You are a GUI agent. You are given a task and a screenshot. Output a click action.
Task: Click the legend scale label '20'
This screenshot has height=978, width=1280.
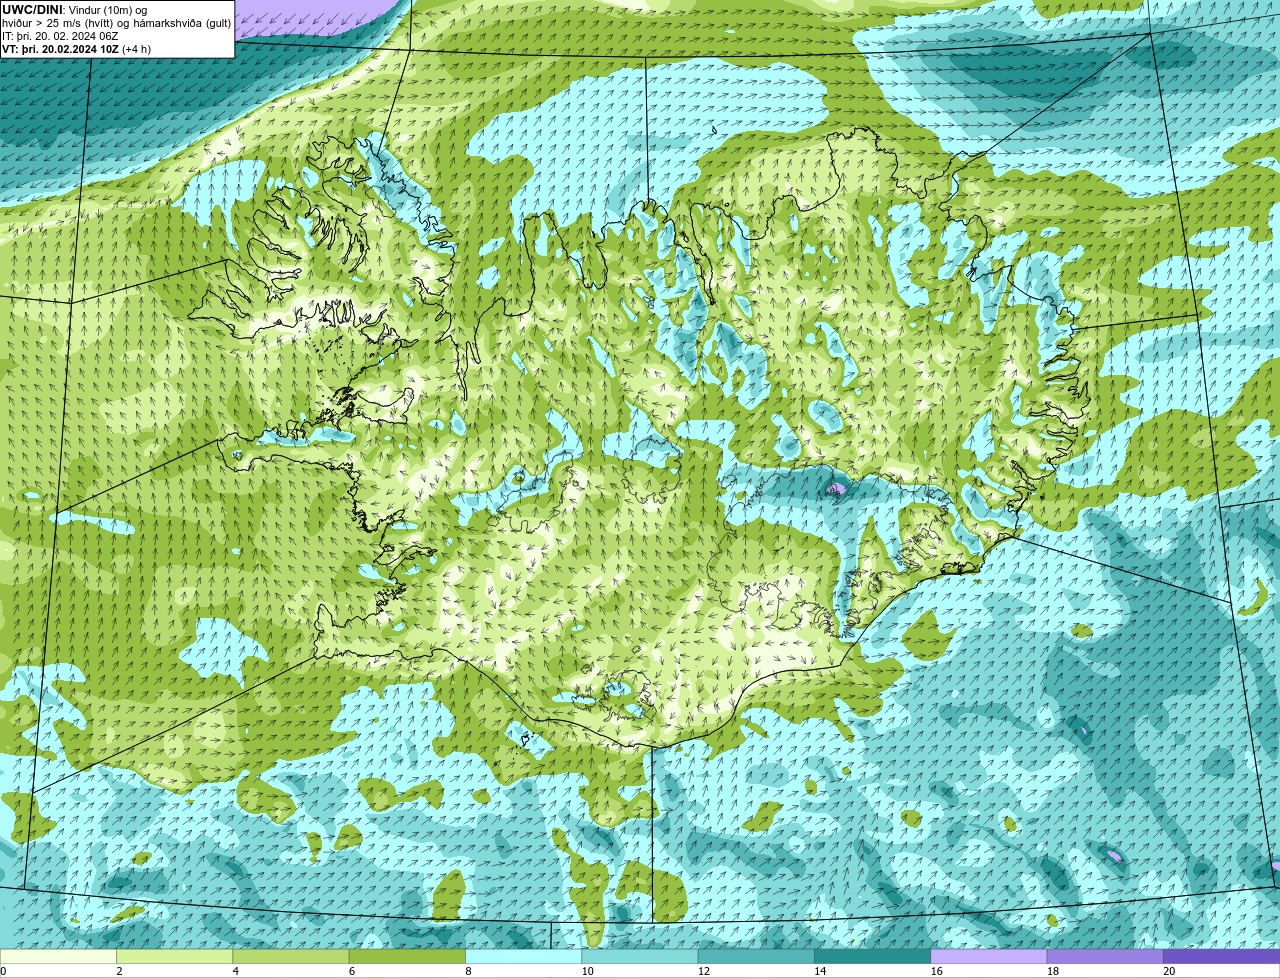click(1169, 971)
